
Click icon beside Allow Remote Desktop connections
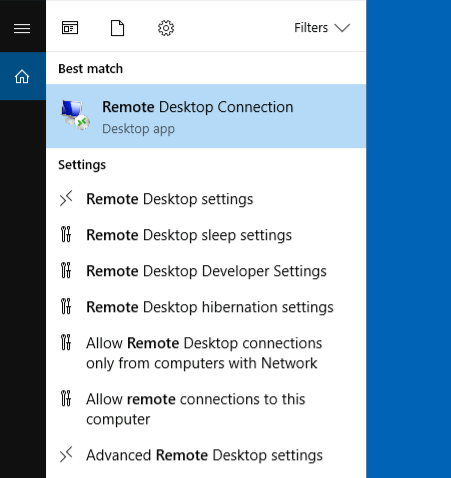(66, 342)
